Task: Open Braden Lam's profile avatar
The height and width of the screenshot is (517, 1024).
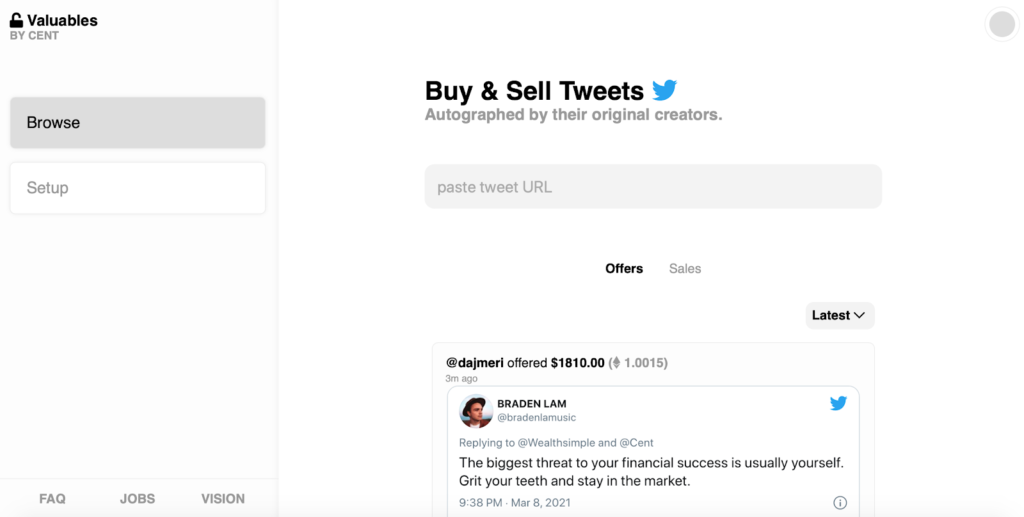Action: (x=476, y=411)
